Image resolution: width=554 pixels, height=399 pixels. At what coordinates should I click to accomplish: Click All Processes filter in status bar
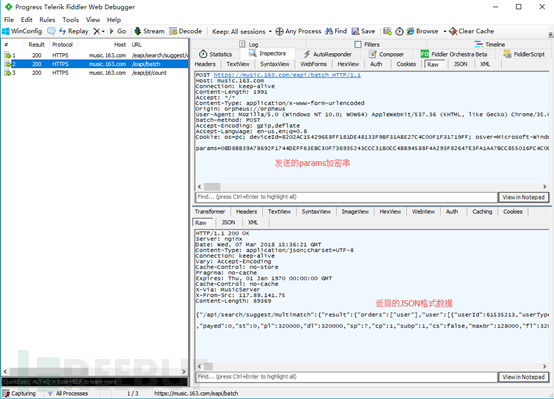tap(67, 393)
